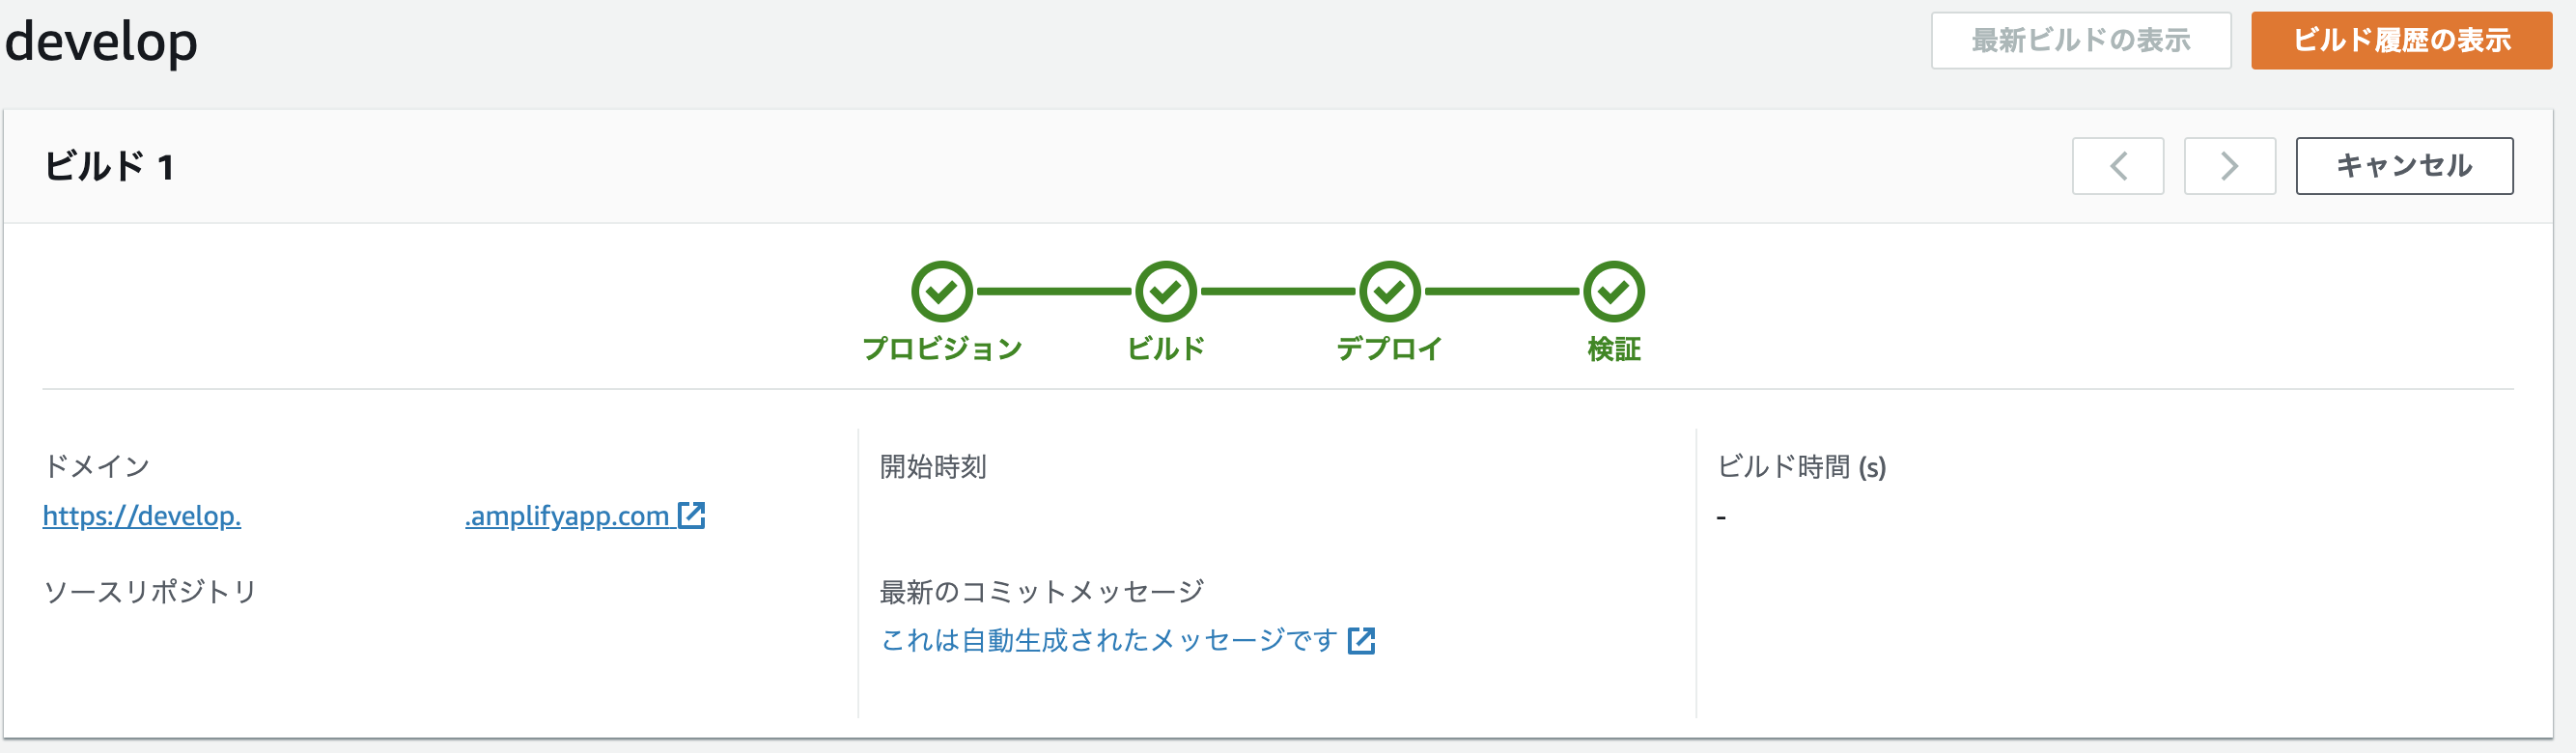
Task: Navigate to the next build with the right chevron
Action: [x=2228, y=166]
